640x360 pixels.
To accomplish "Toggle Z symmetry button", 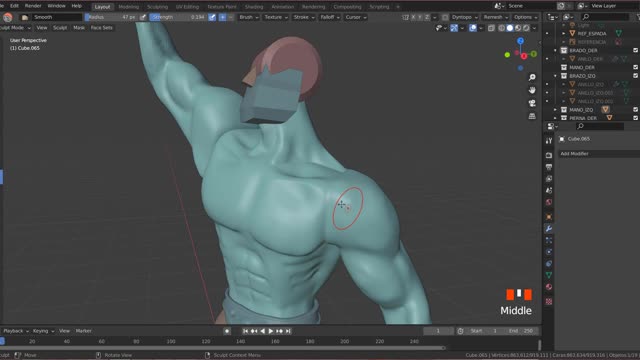I will 427,17.
